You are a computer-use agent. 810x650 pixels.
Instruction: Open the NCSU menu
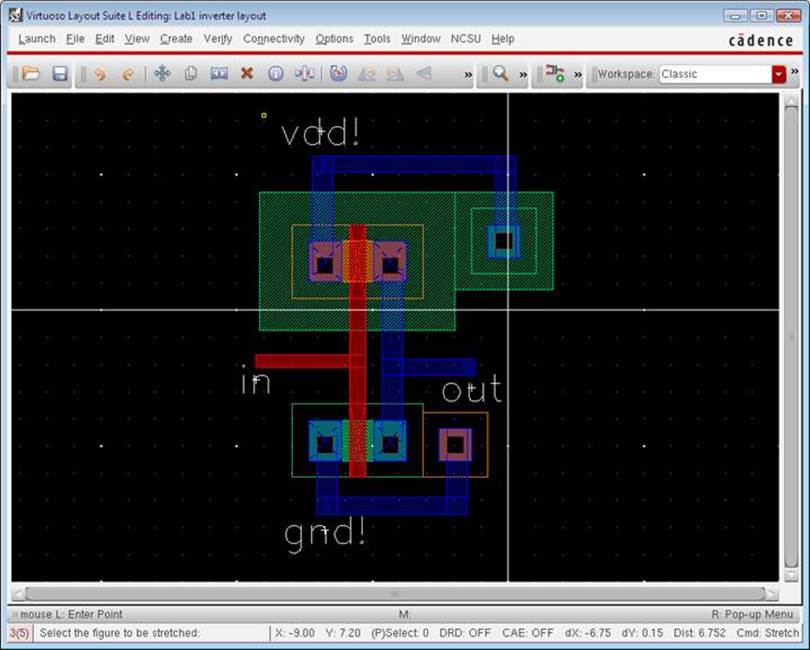[465, 38]
